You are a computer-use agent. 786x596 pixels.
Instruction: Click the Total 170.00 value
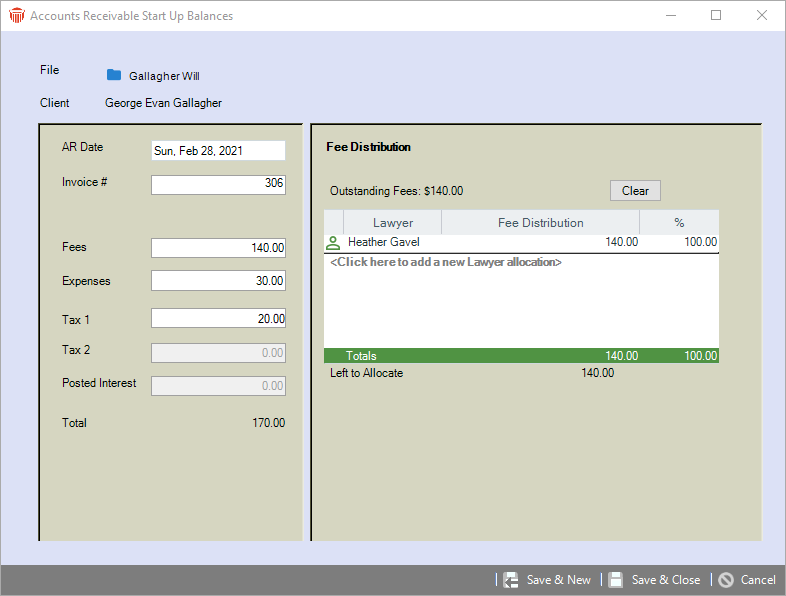click(x=269, y=423)
